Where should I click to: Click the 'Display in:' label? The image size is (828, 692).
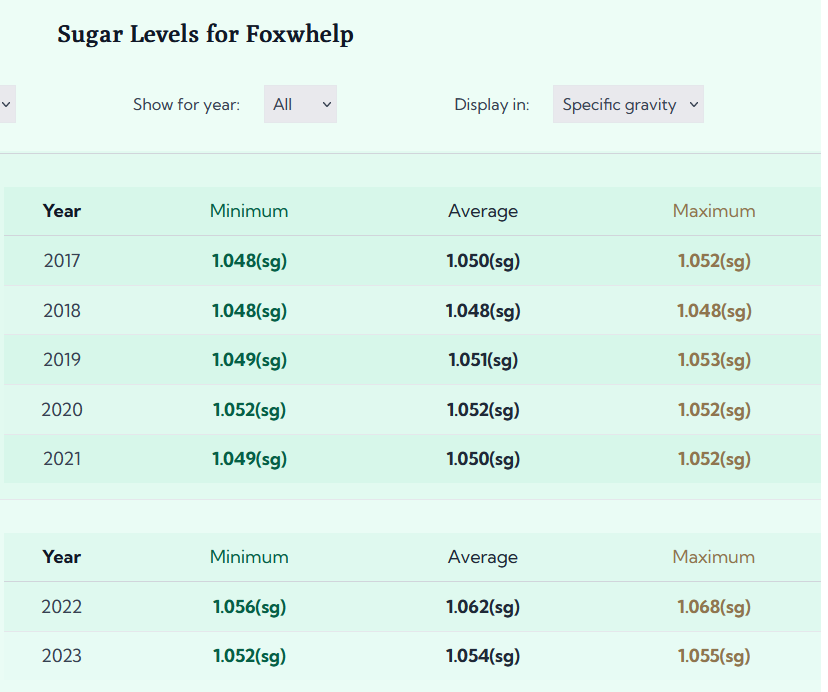(492, 105)
